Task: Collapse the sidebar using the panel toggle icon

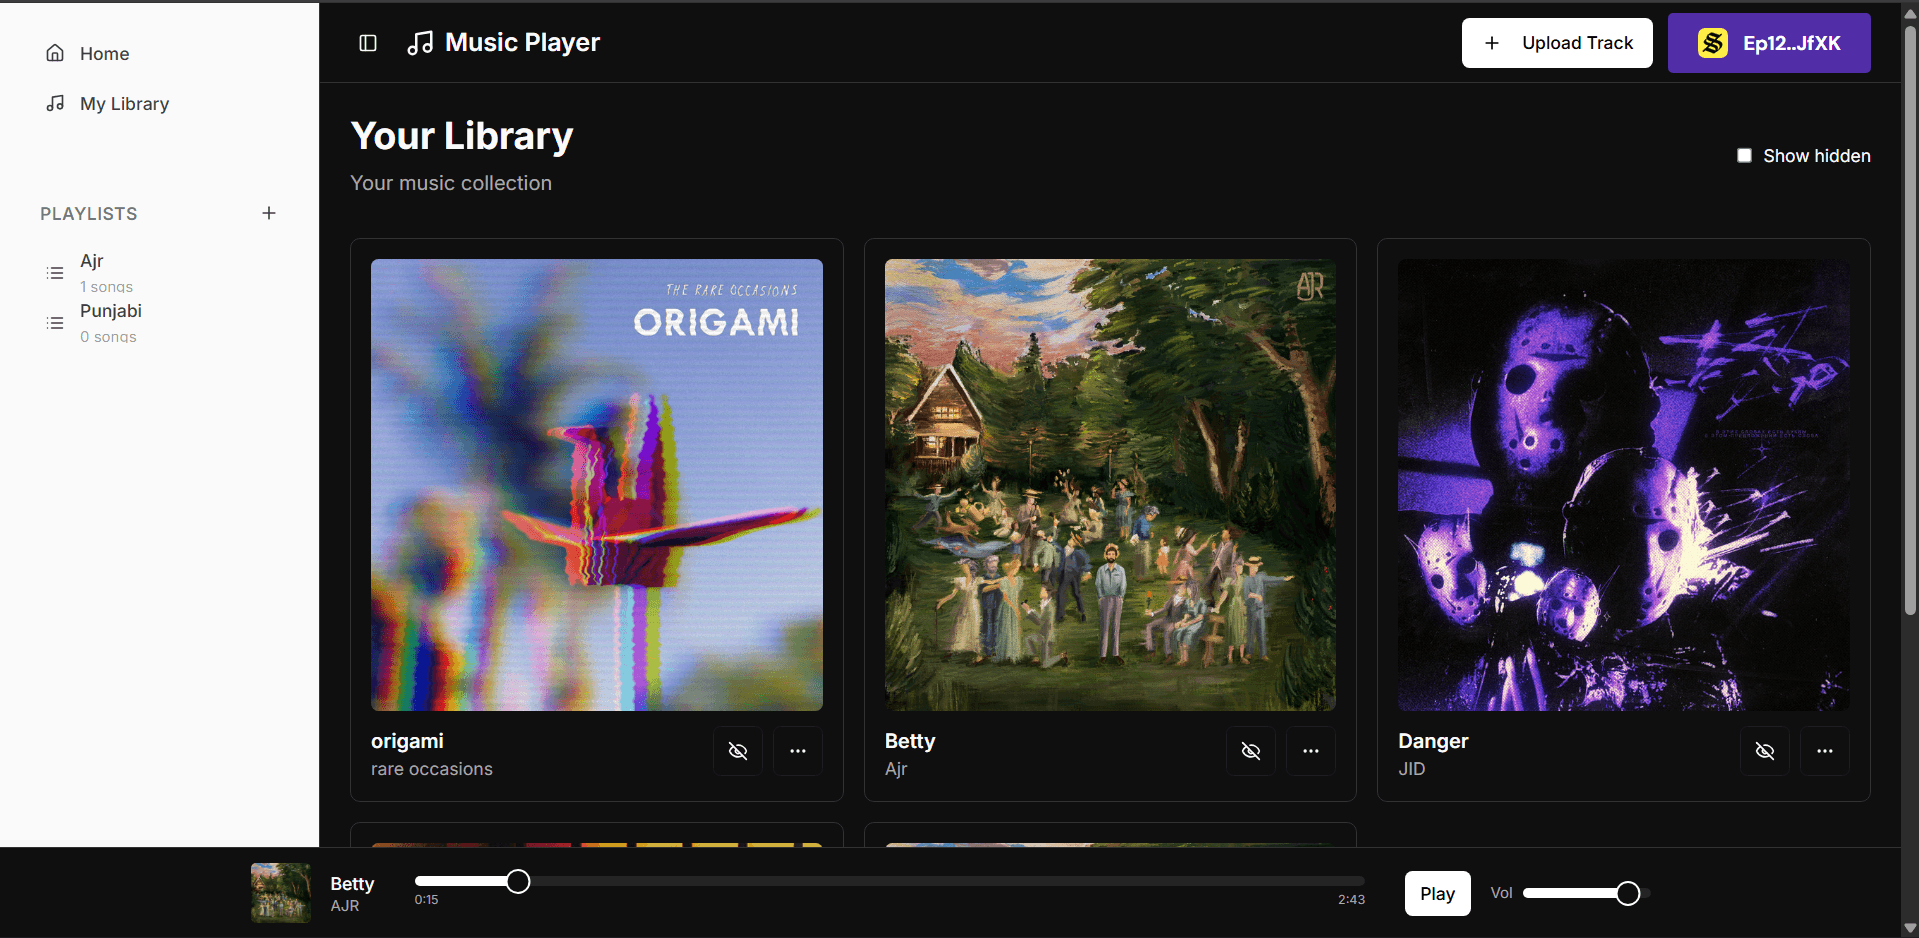Action: click(x=367, y=42)
